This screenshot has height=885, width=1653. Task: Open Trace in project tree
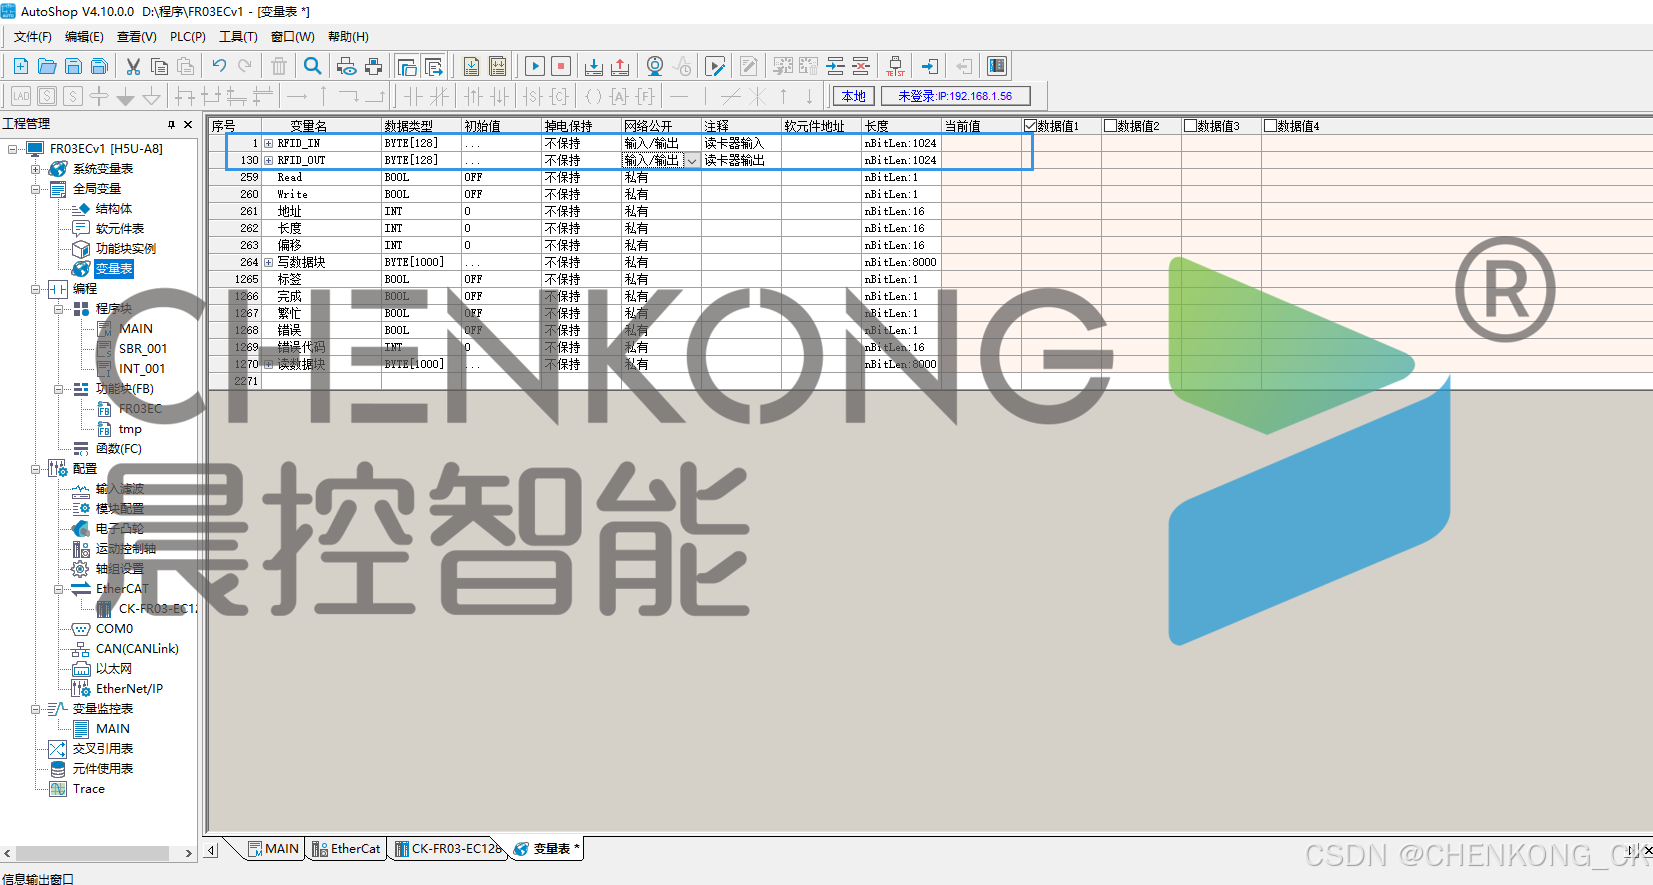pyautogui.click(x=88, y=789)
